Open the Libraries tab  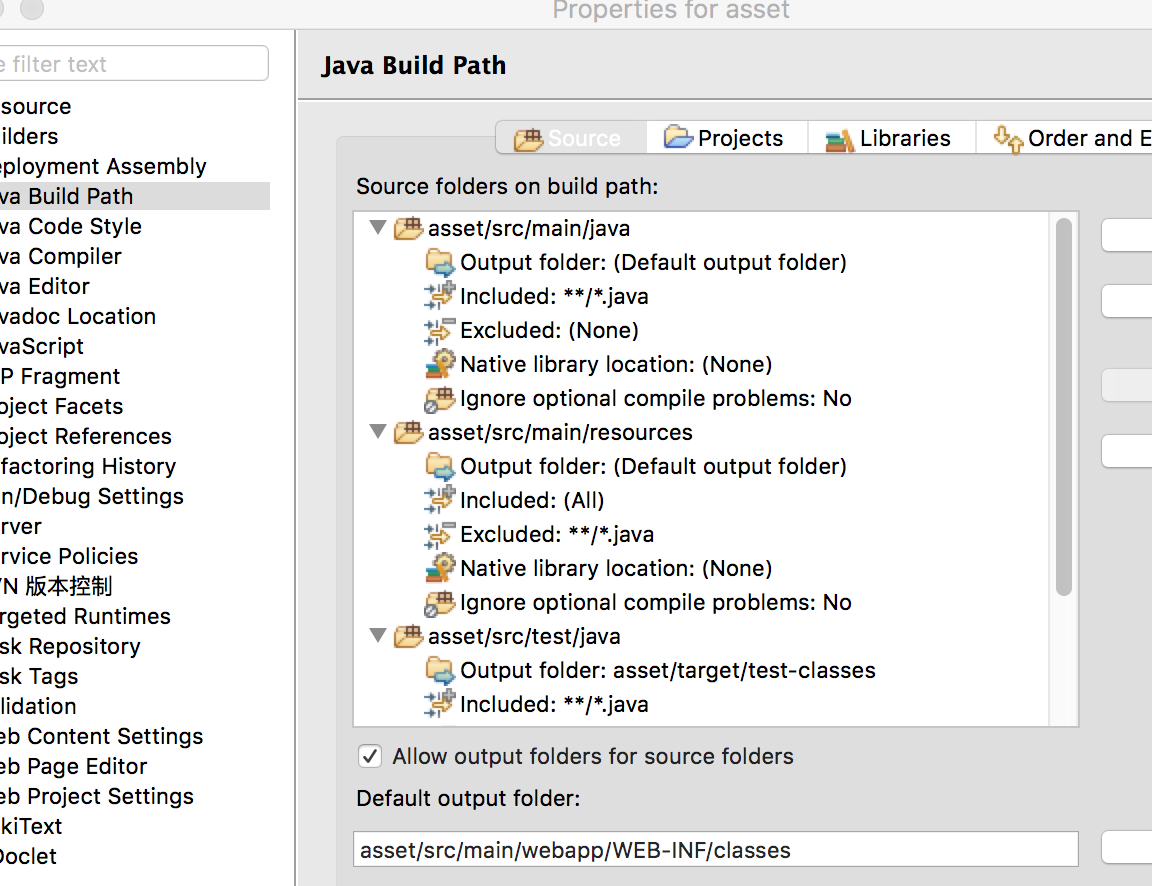[890, 138]
